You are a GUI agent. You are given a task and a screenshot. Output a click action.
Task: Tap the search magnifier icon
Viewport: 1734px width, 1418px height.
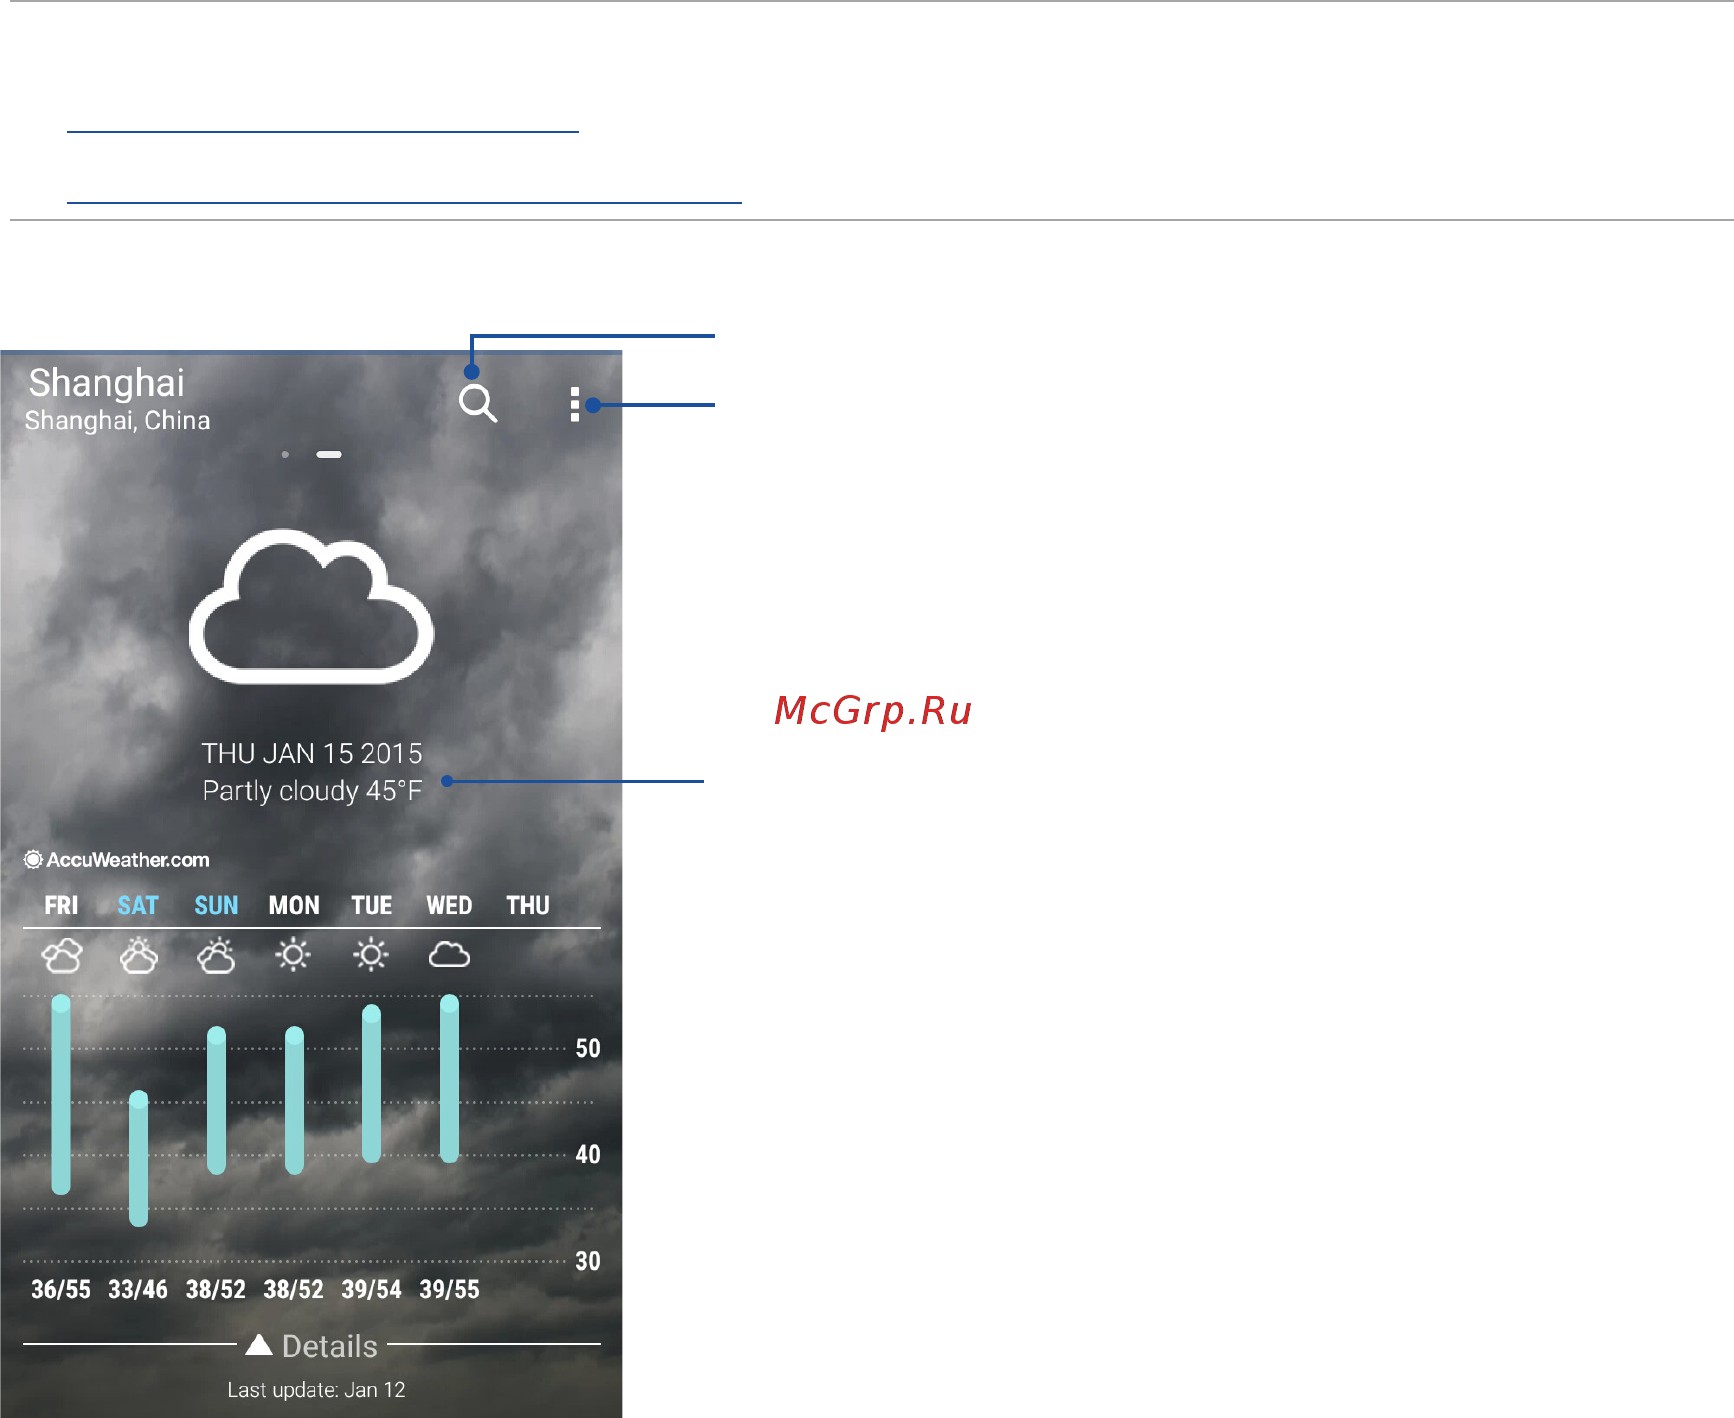pyautogui.click(x=478, y=404)
